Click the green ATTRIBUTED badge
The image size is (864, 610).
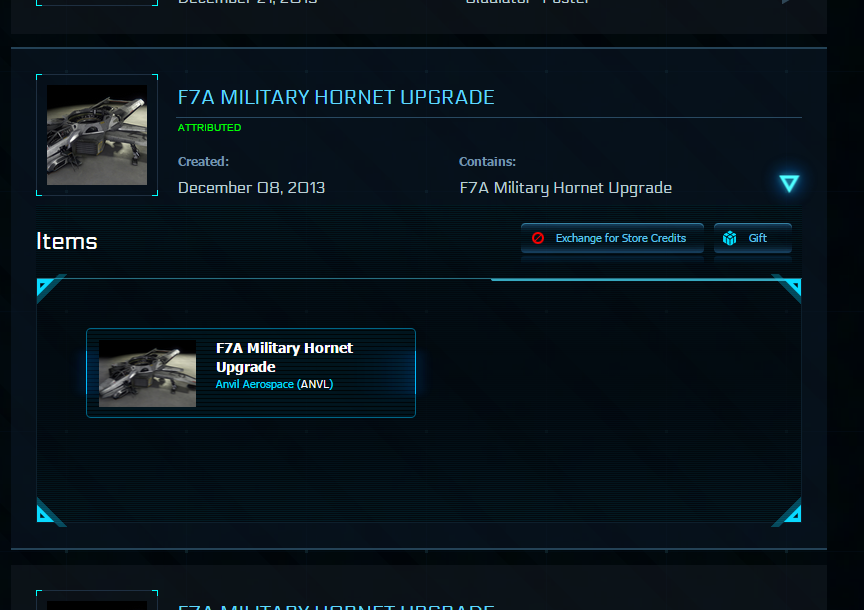coord(209,127)
